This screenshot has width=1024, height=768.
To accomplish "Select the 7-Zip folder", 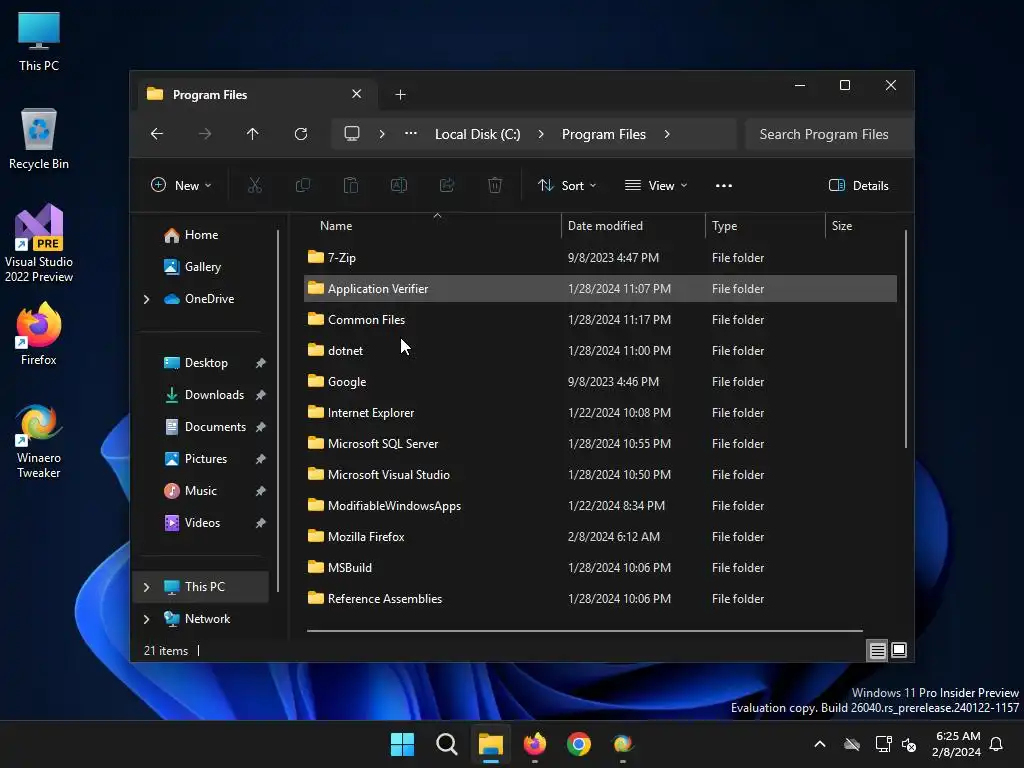I will [x=600, y=258].
